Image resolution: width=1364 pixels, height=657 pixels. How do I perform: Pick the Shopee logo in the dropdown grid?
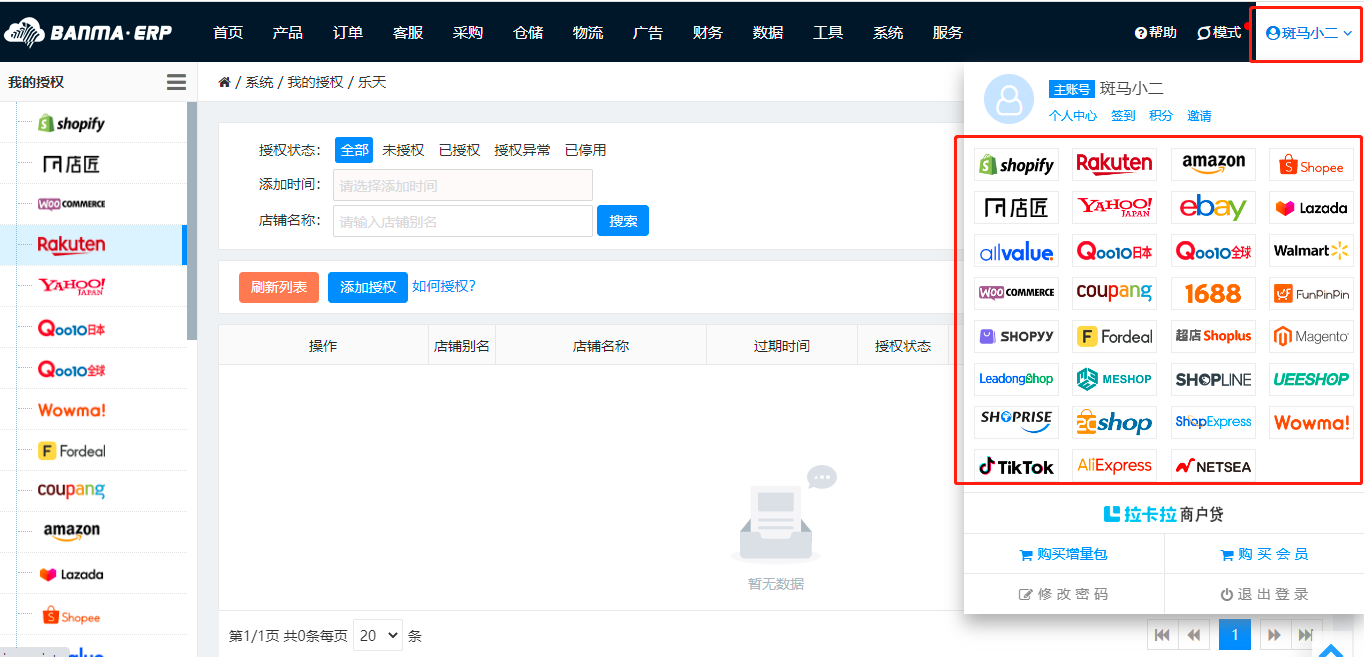[x=1312, y=165]
